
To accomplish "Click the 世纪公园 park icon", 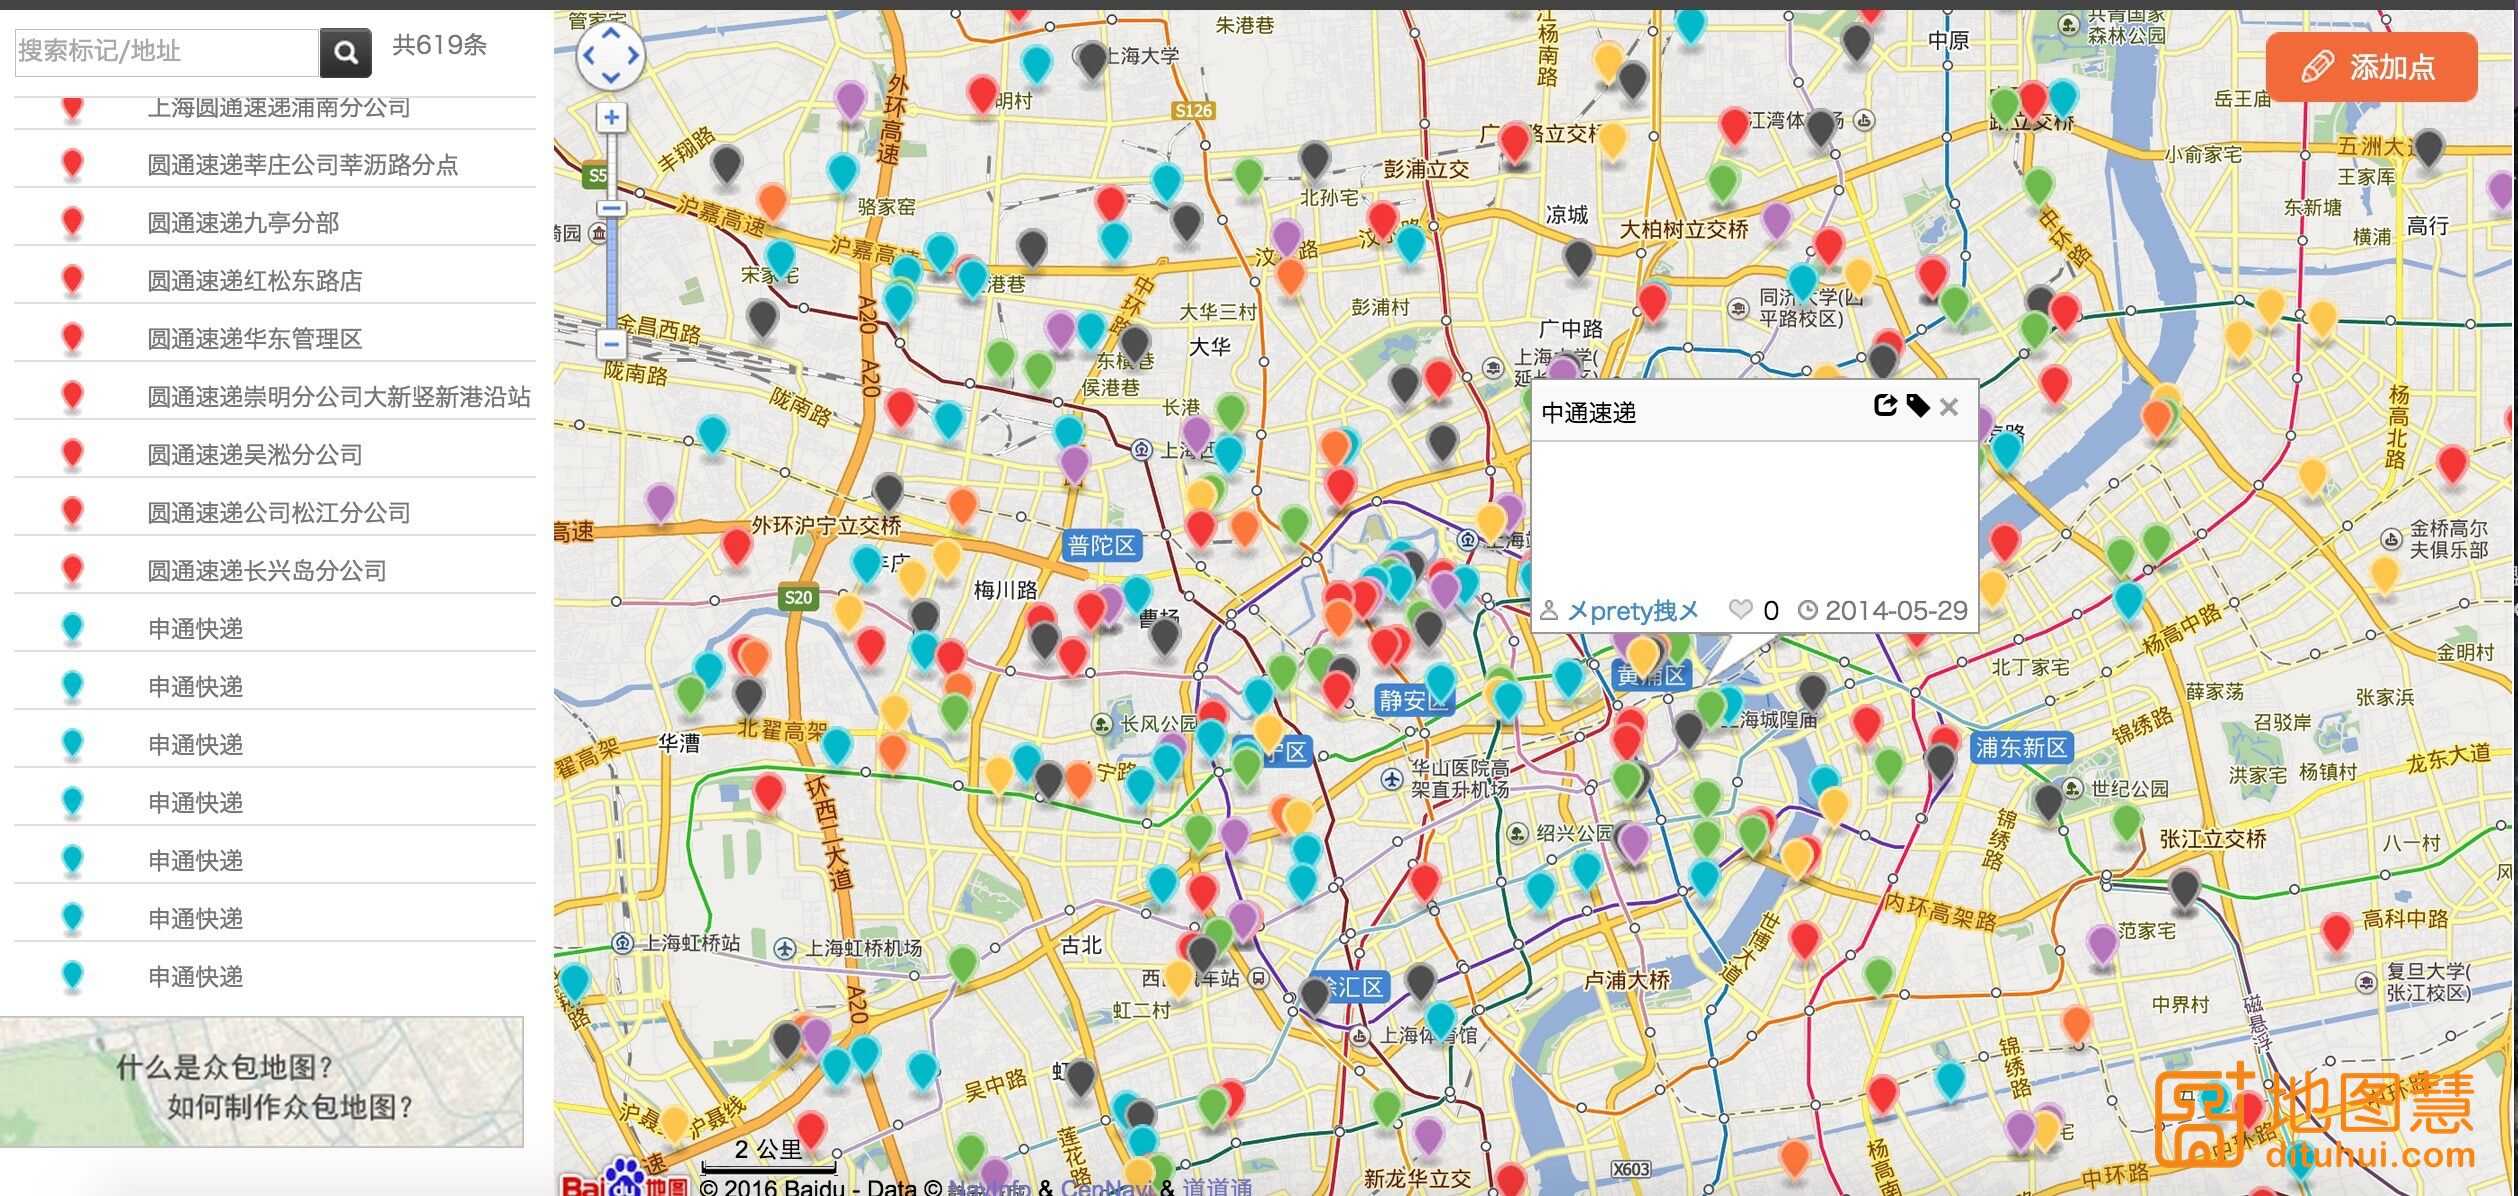I will (2073, 788).
